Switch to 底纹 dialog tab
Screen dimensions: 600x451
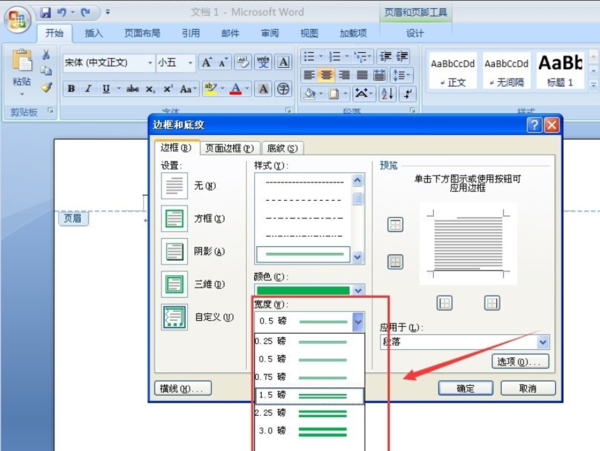(x=282, y=148)
